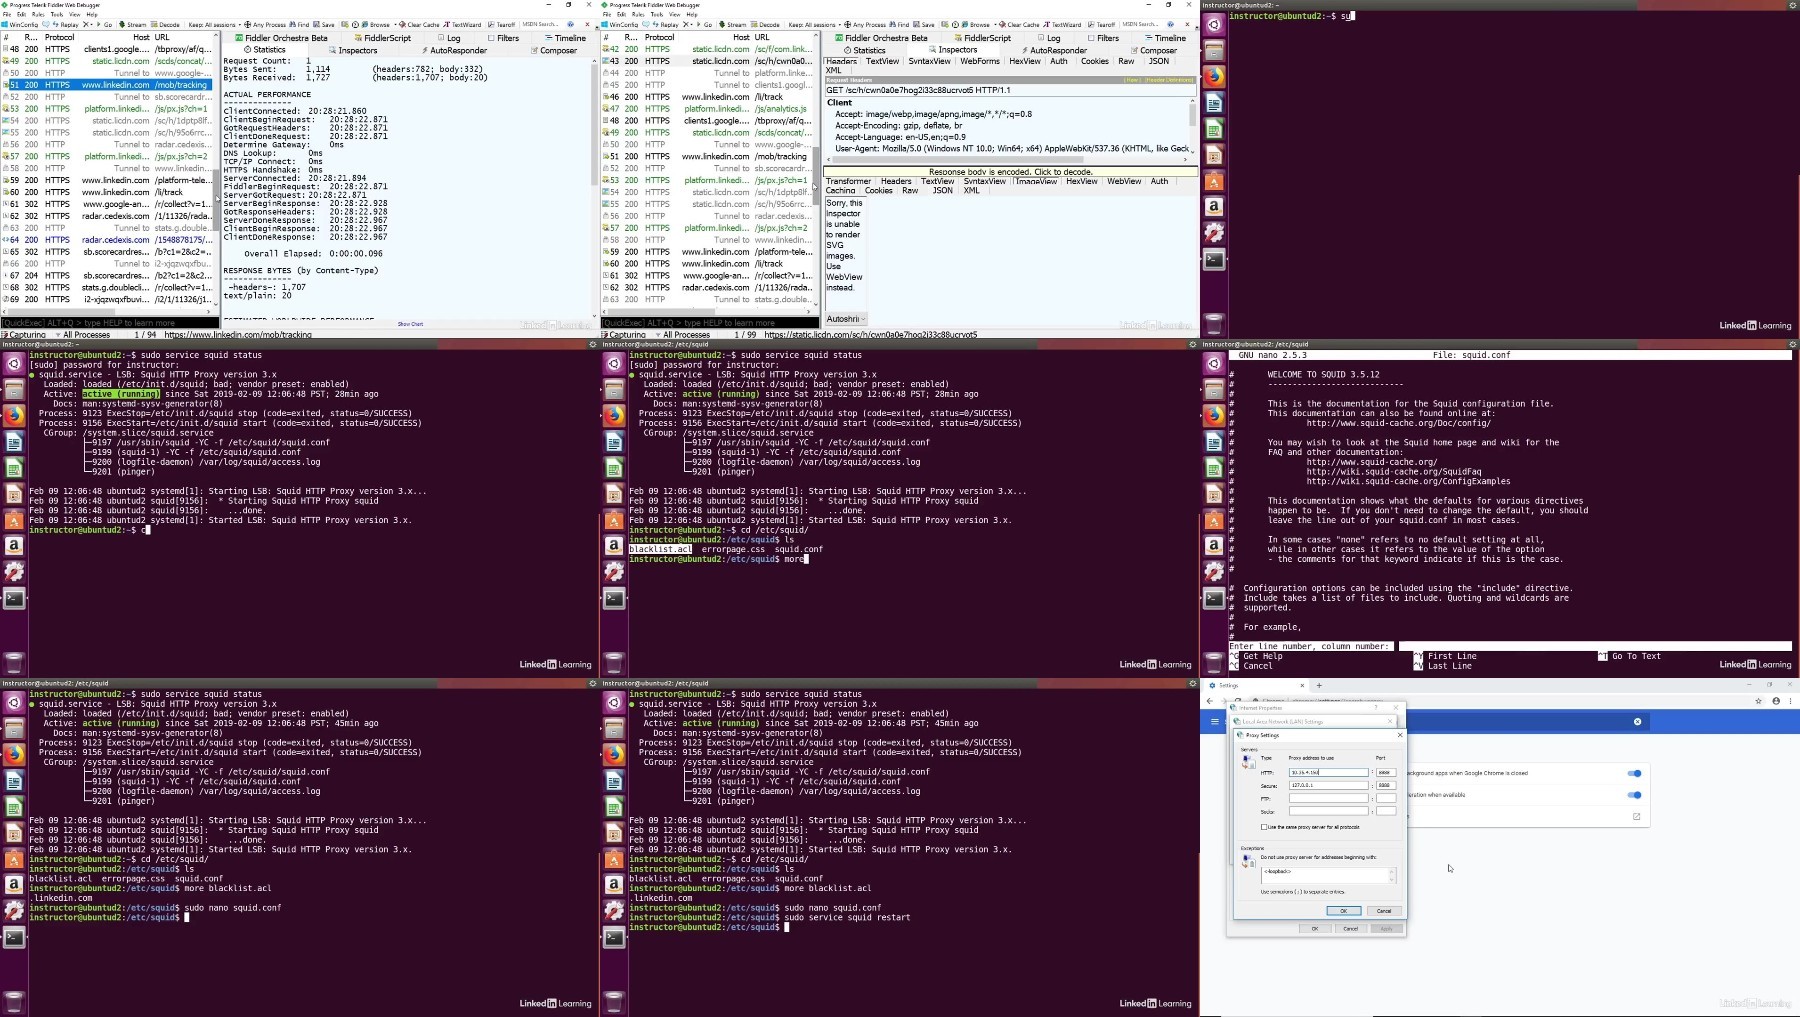The height and width of the screenshot is (1017, 1800).
Task: Open Terminal icon in the nano squid.conf desktop dock
Action: point(1214,598)
